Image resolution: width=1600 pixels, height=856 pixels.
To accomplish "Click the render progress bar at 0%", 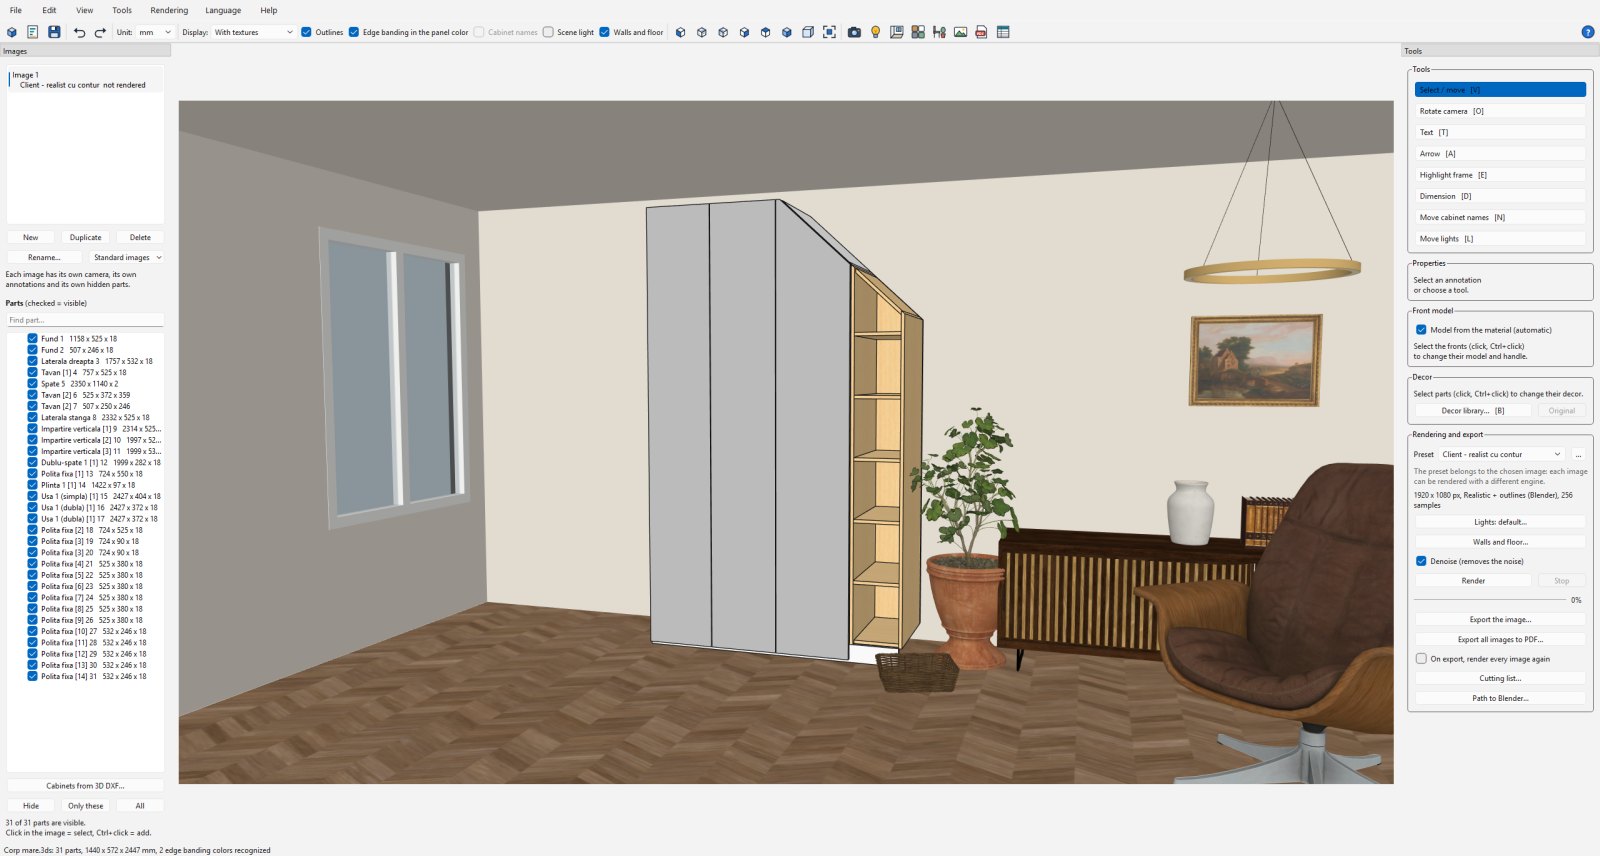I will click(x=1489, y=600).
